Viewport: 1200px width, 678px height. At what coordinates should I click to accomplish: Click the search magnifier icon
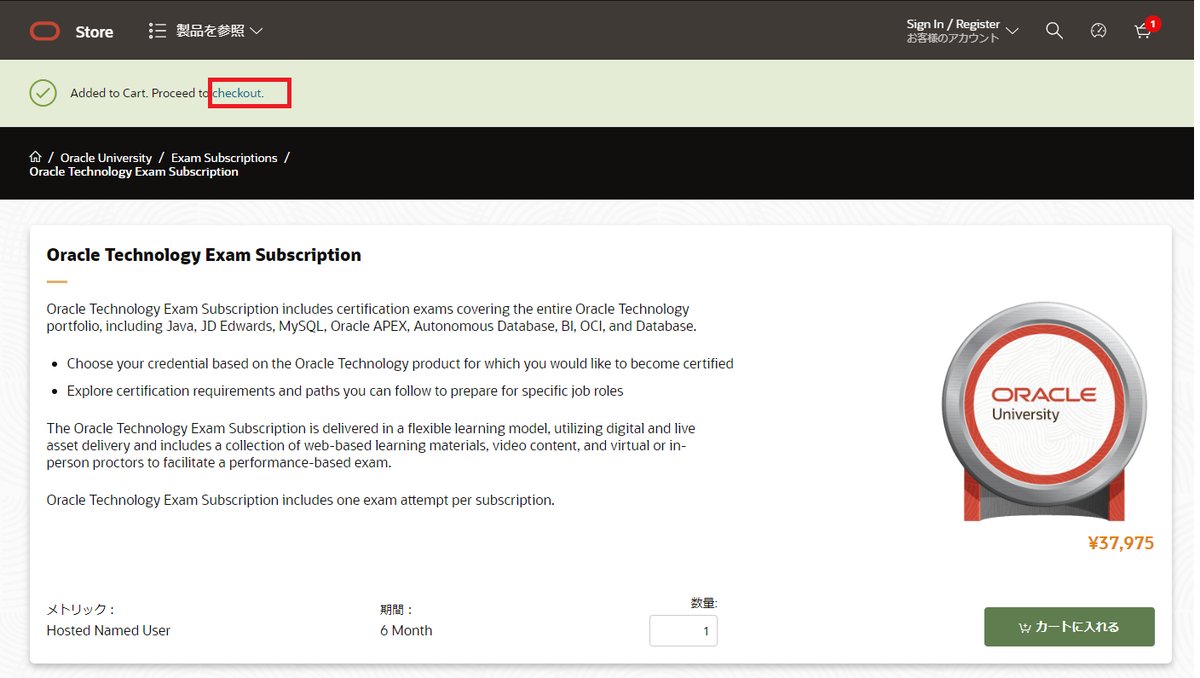tap(1054, 31)
